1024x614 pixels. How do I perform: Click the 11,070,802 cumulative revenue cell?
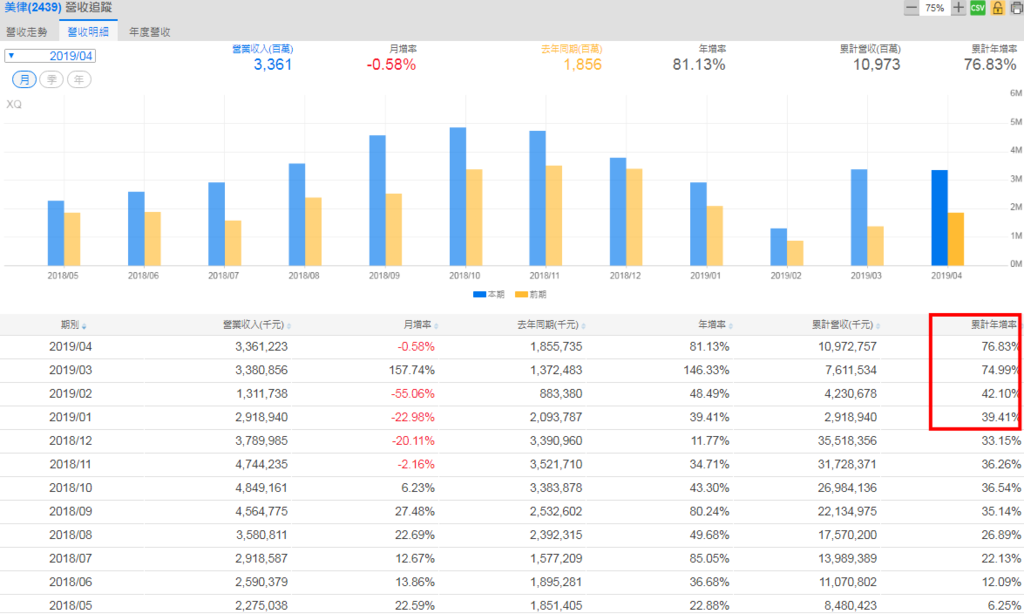click(x=847, y=582)
